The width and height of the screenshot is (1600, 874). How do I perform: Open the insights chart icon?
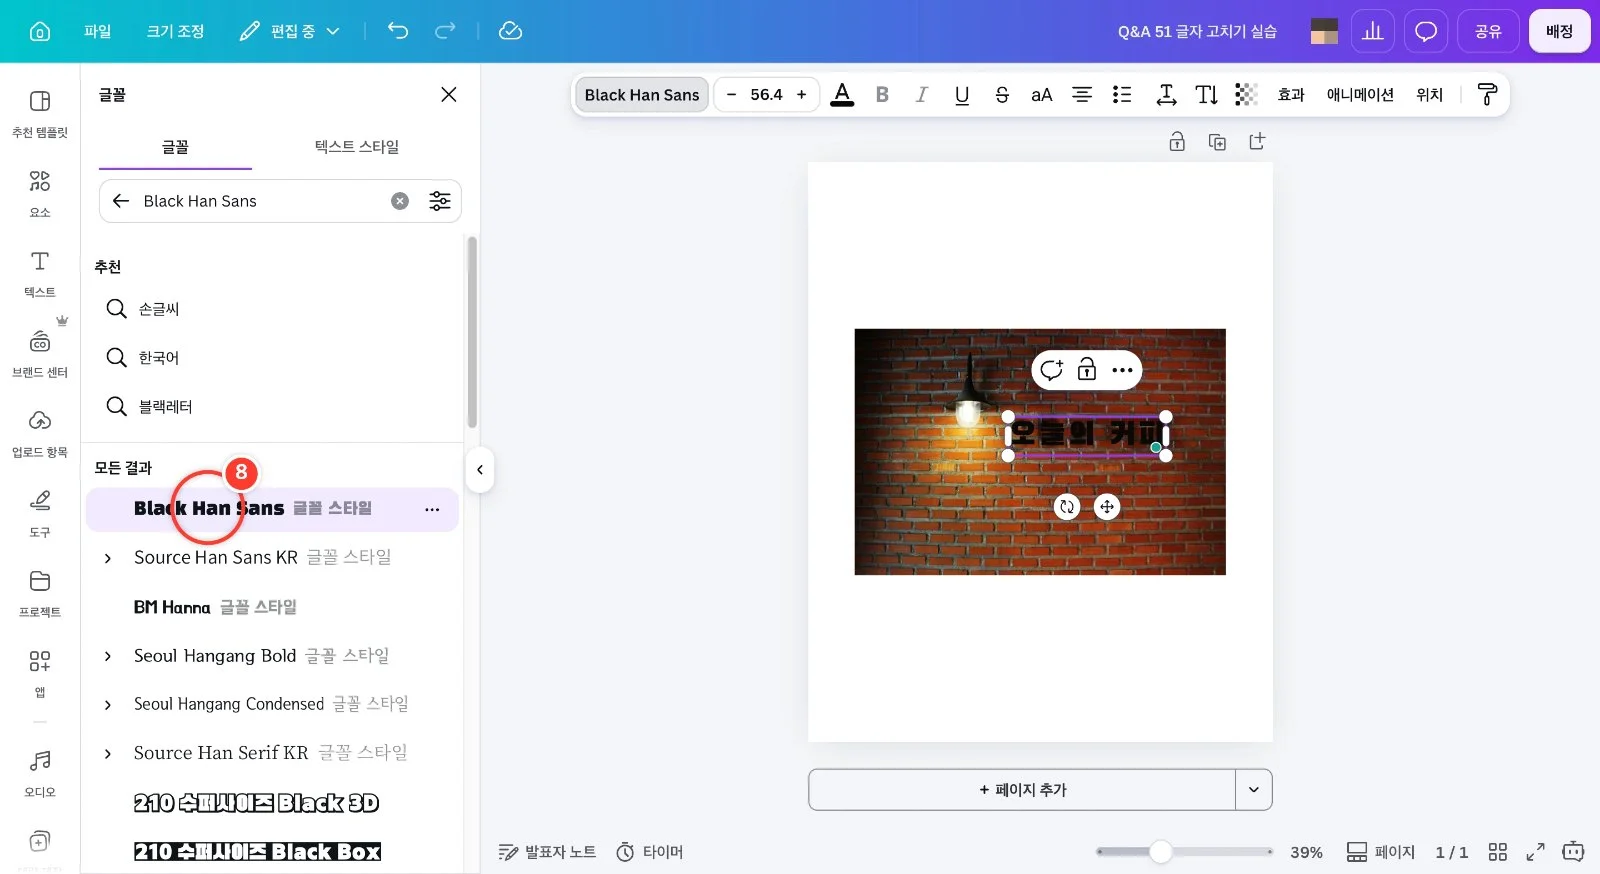point(1373,31)
